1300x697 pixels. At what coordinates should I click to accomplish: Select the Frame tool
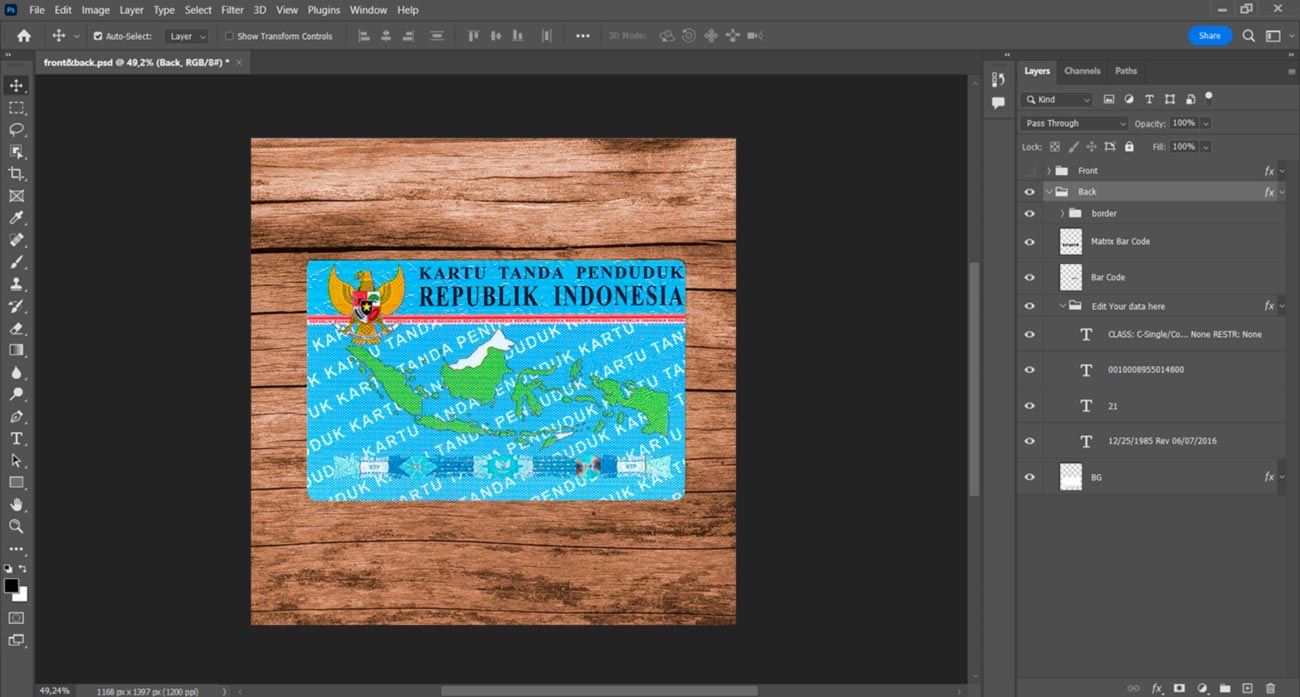pos(16,196)
